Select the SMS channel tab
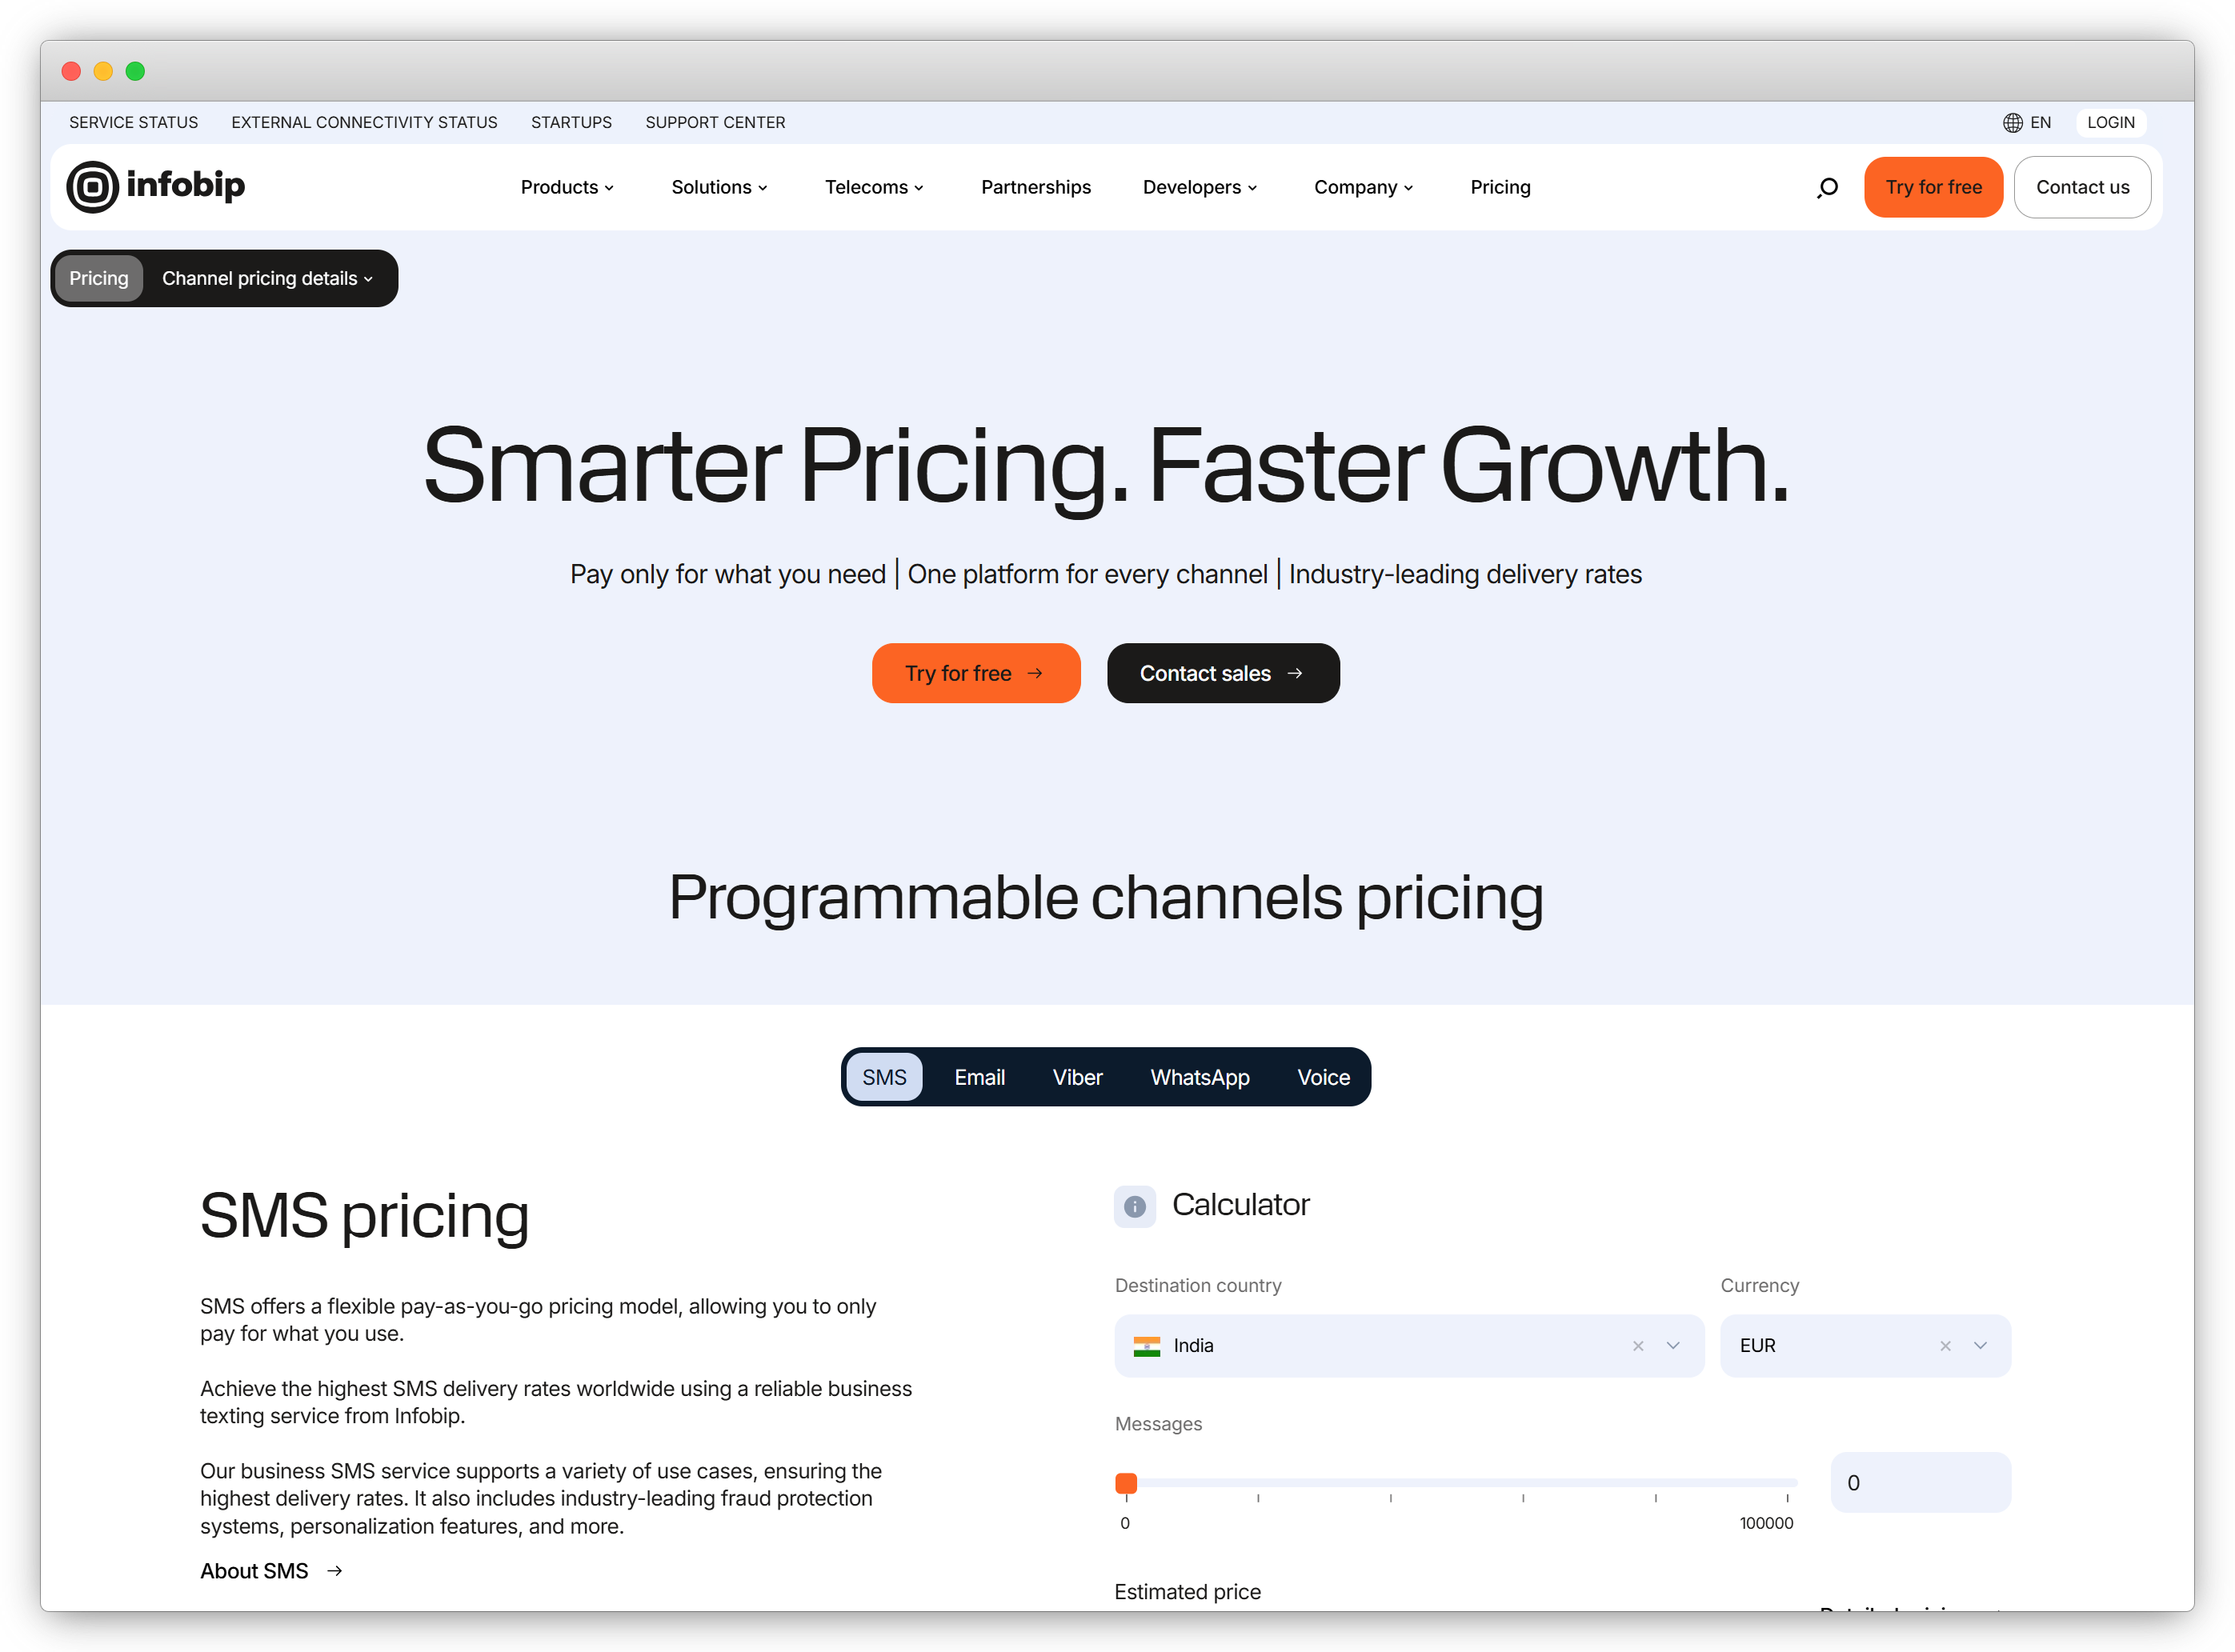Viewport: 2235px width, 1652px height. (884, 1077)
